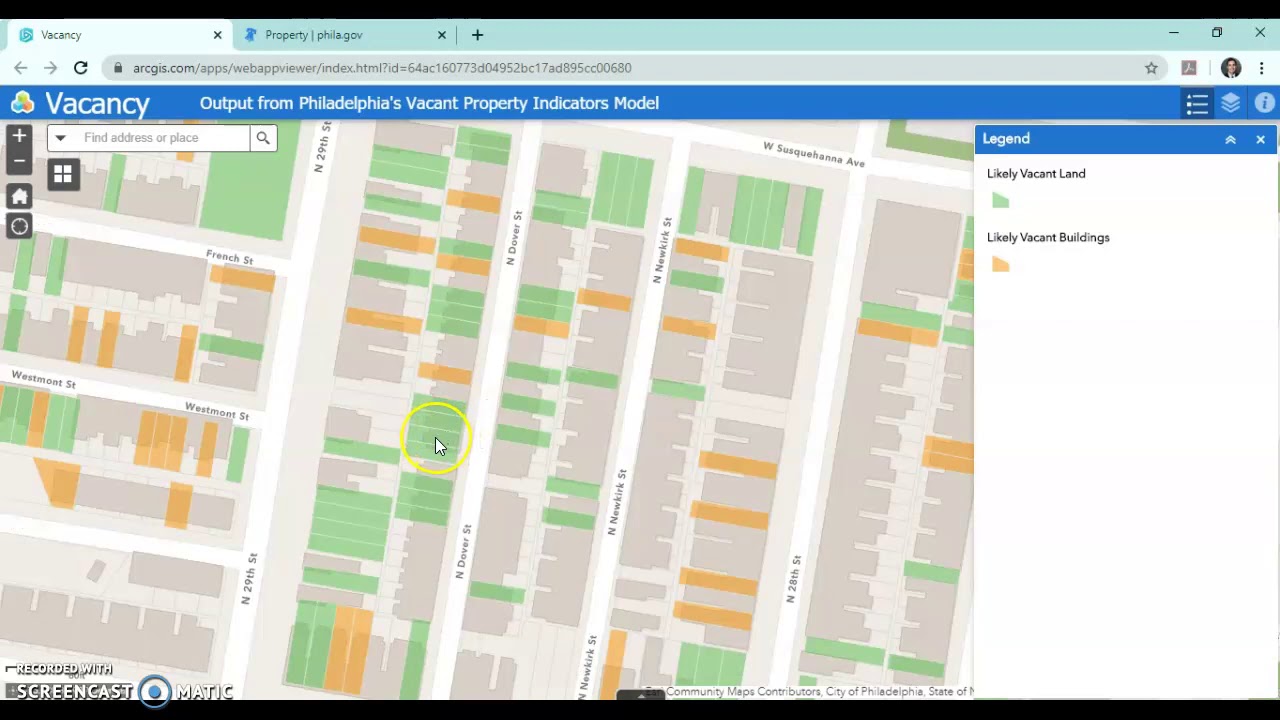Open a new browser tab

click(x=477, y=35)
